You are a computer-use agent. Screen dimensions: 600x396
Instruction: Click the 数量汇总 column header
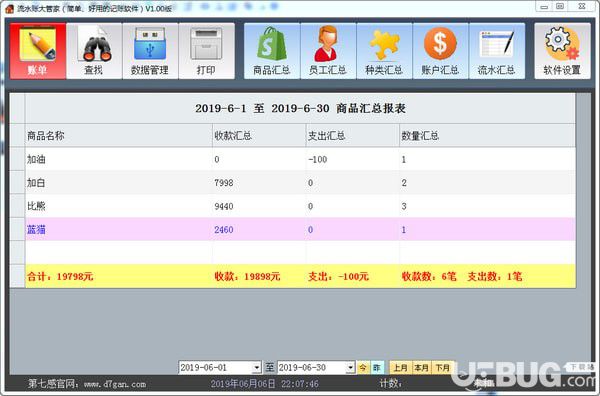(x=487, y=135)
